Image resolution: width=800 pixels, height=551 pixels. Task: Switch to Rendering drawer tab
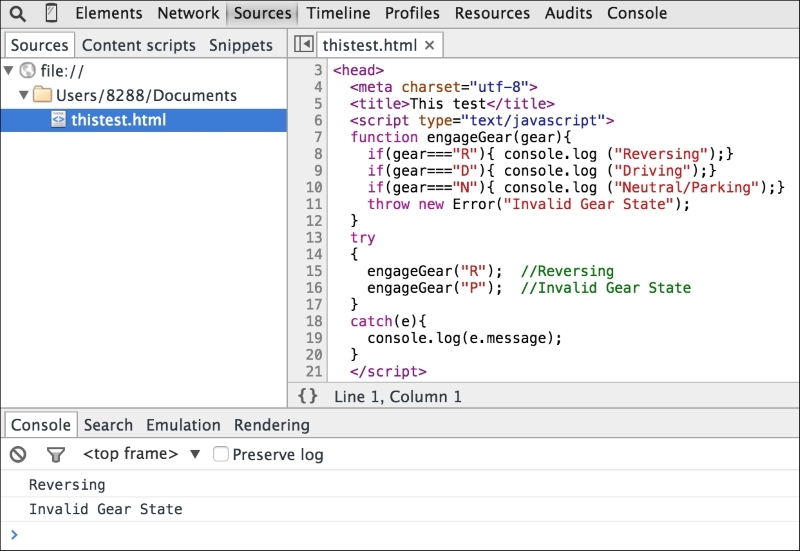pos(271,425)
